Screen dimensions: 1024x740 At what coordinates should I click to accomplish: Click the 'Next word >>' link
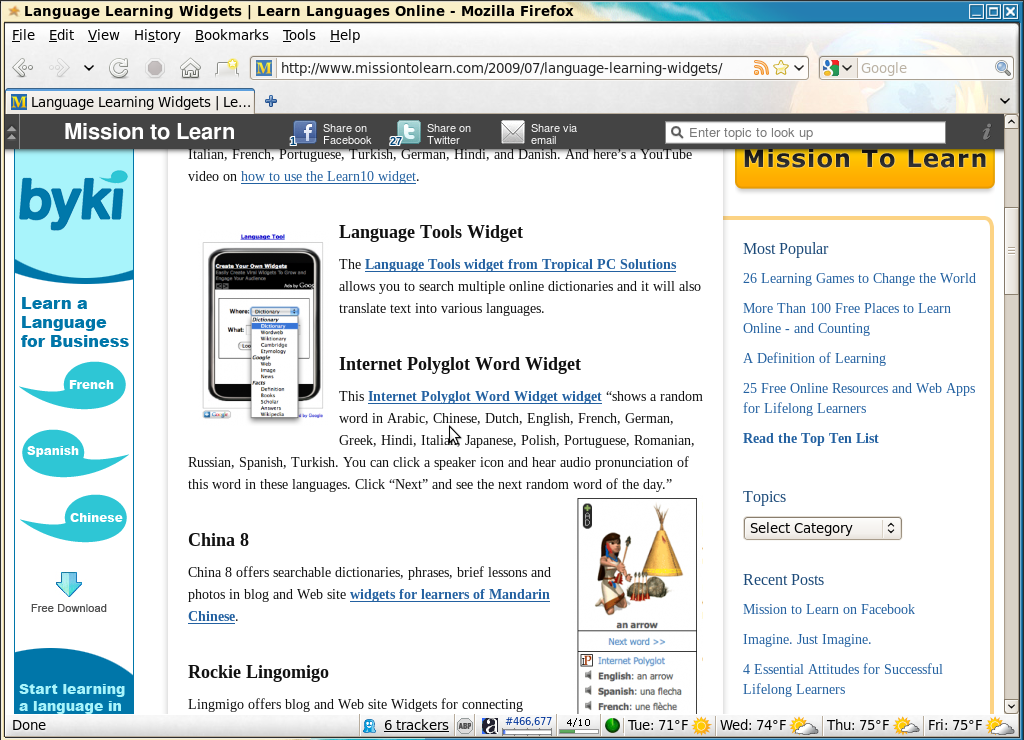pyautogui.click(x=637, y=641)
